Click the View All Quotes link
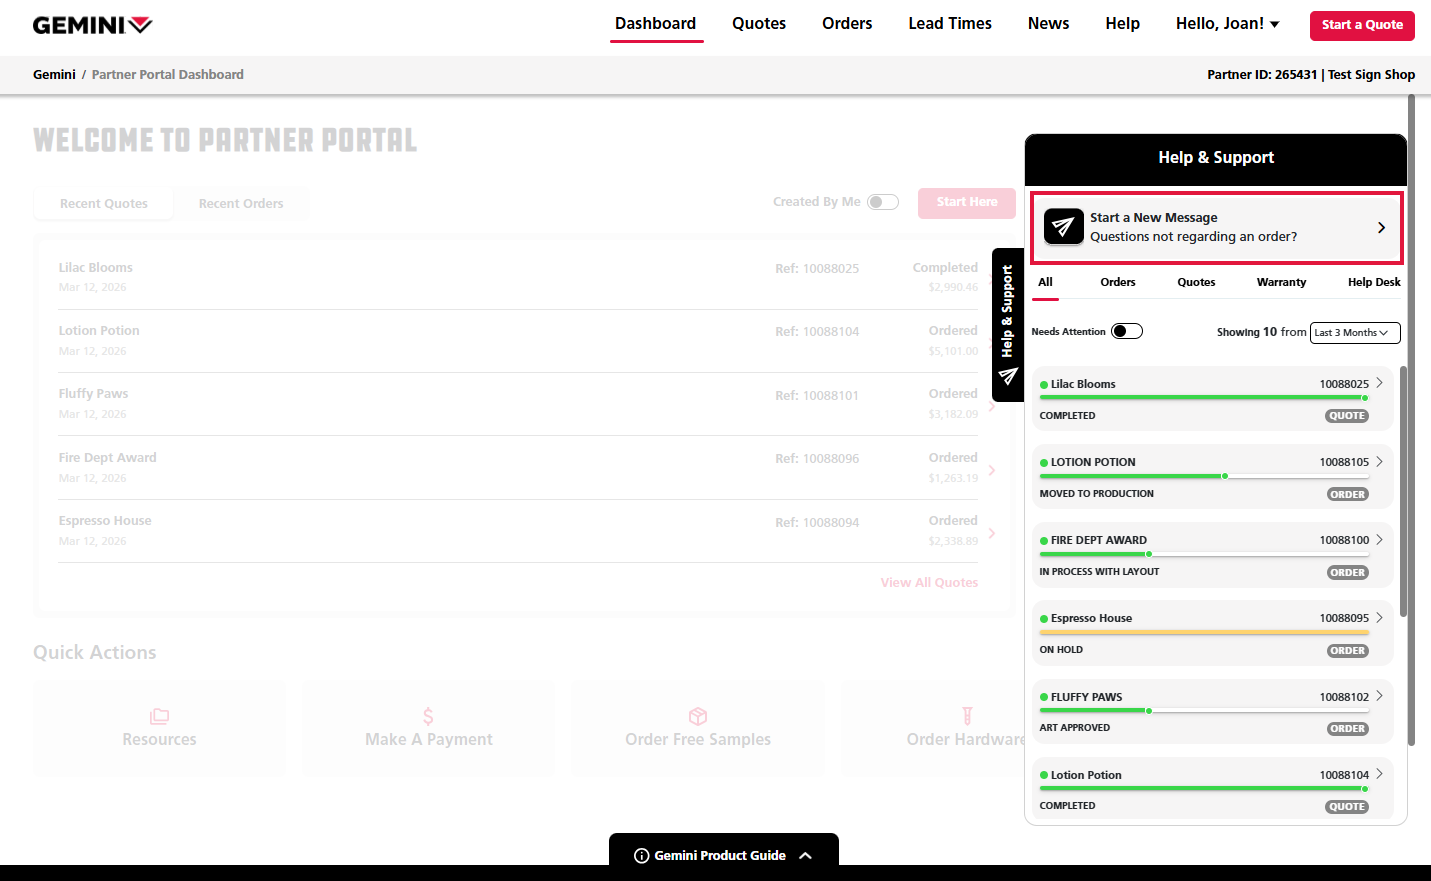The height and width of the screenshot is (881, 1431). click(929, 583)
